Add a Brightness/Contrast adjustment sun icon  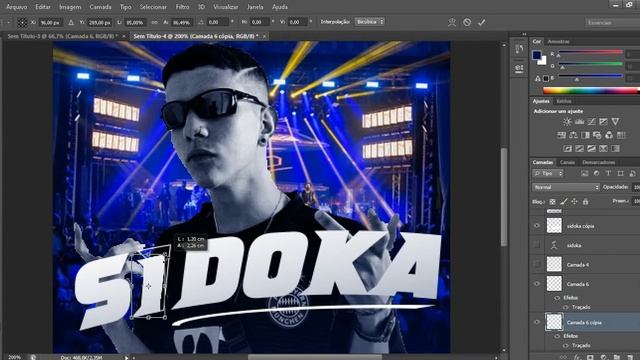pyautogui.click(x=567, y=122)
